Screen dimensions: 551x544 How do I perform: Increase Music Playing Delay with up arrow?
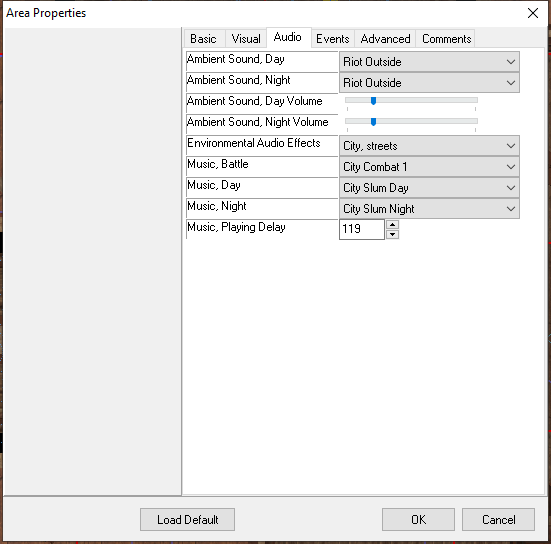(393, 225)
